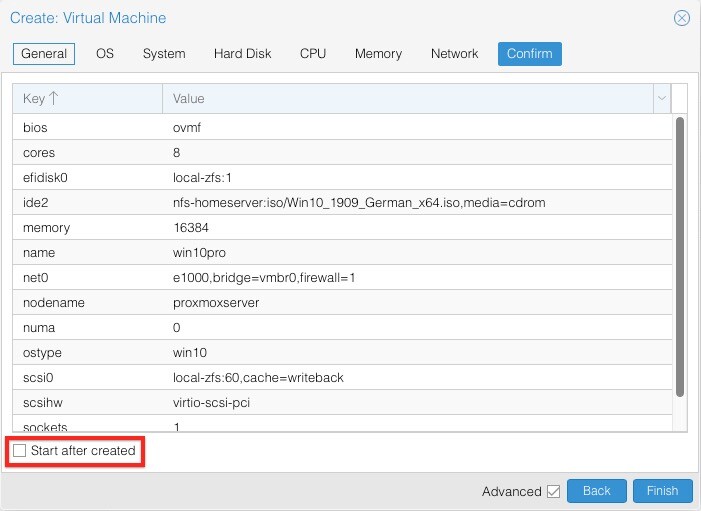Click the memory key
Screen dimensions: 701x511
click(46, 228)
